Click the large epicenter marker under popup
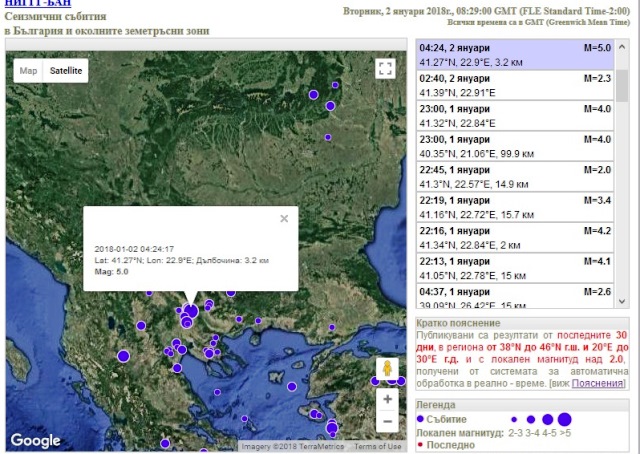 (x=190, y=311)
